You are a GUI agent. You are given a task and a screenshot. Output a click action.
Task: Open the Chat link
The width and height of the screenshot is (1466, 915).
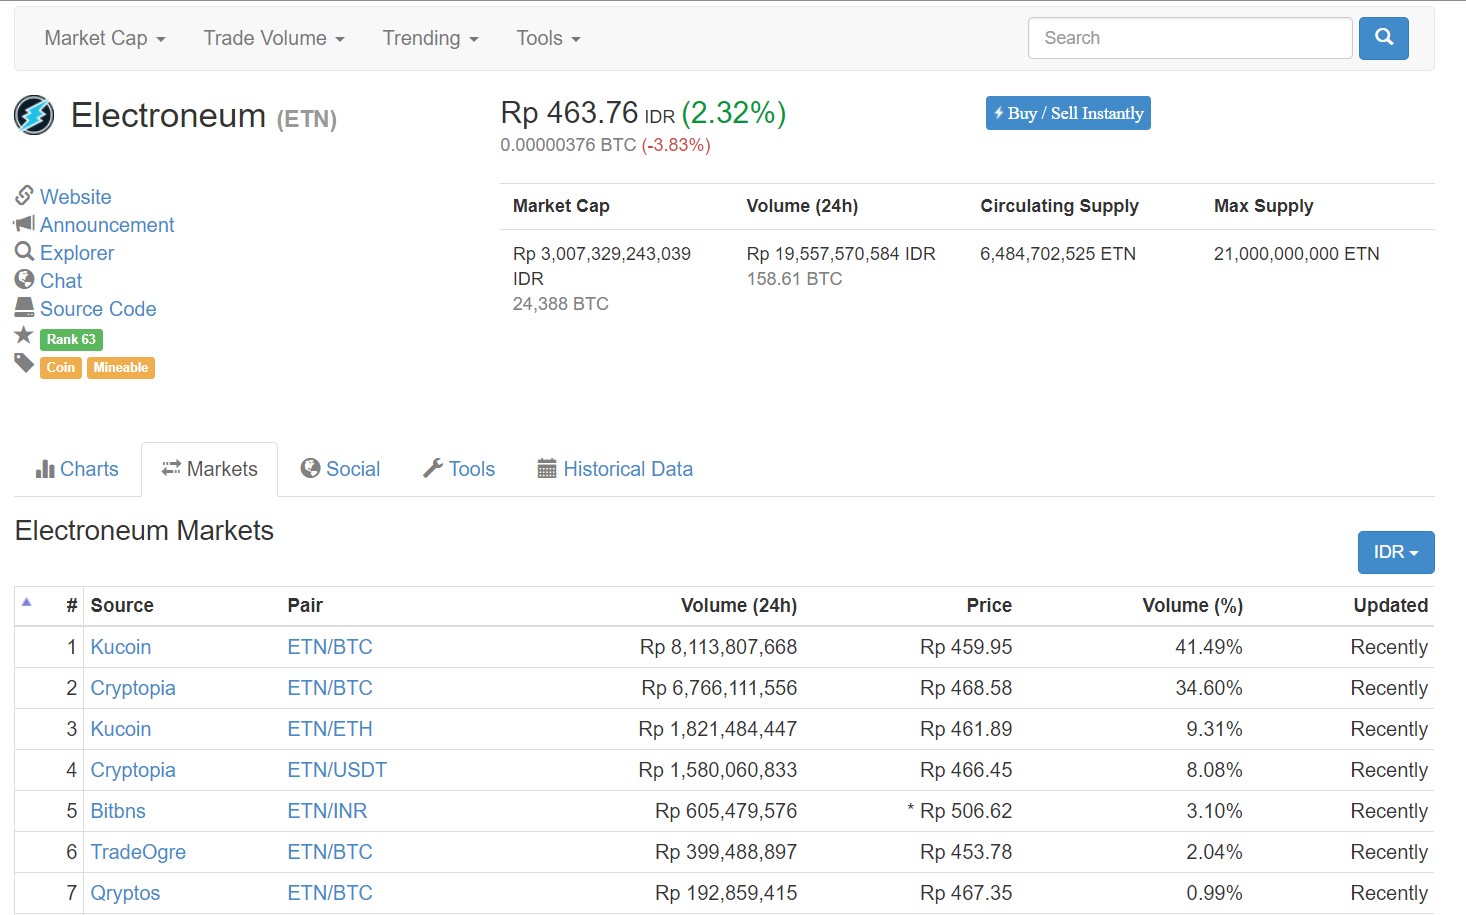coord(61,281)
